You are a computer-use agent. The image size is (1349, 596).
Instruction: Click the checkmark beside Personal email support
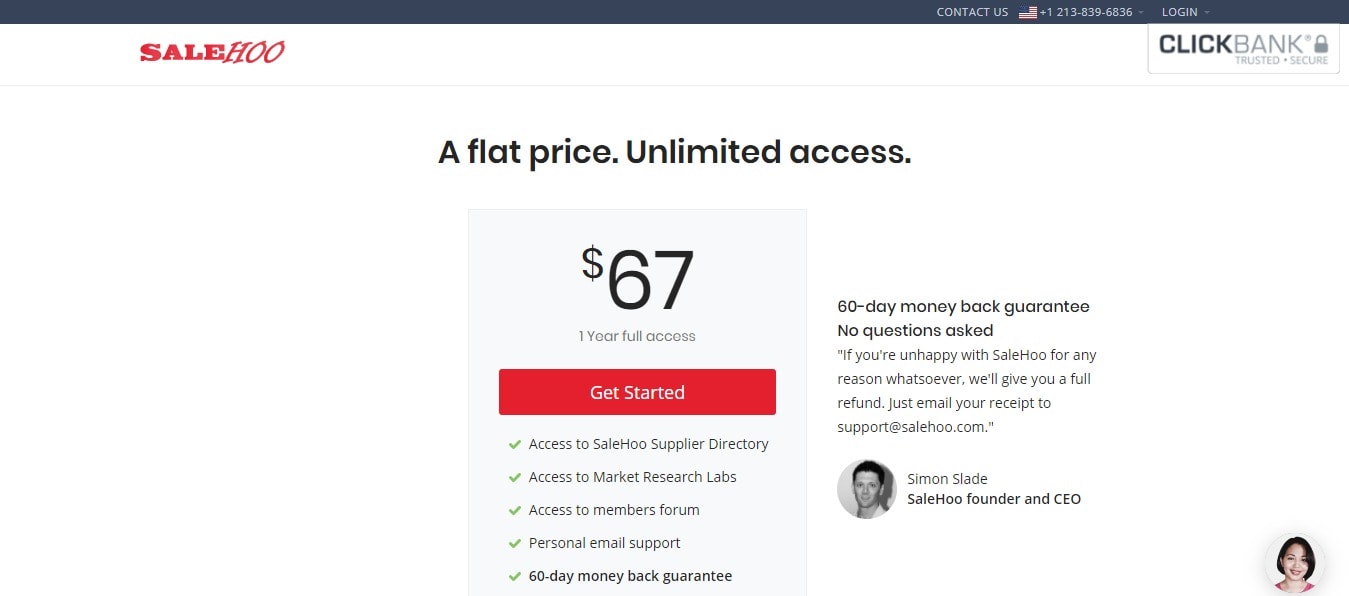click(515, 543)
